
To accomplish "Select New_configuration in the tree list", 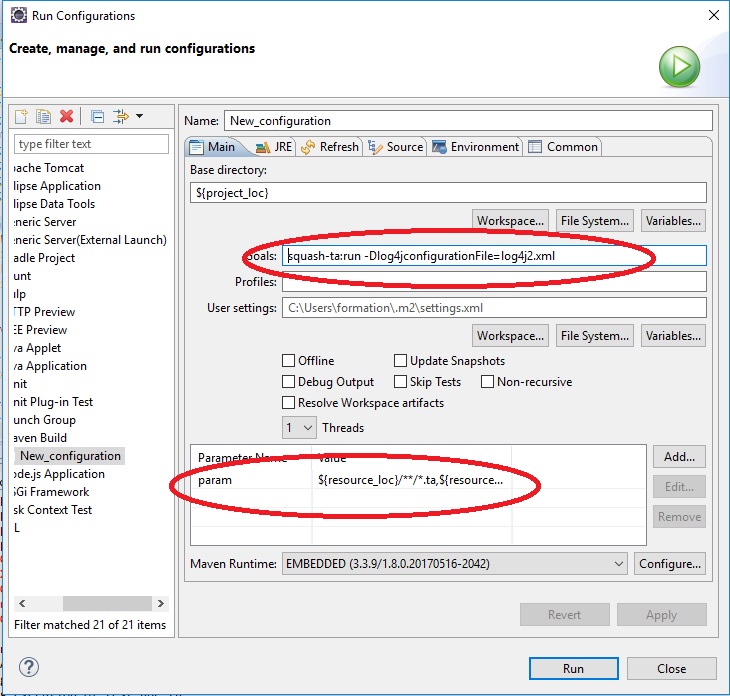I will click(x=70, y=456).
